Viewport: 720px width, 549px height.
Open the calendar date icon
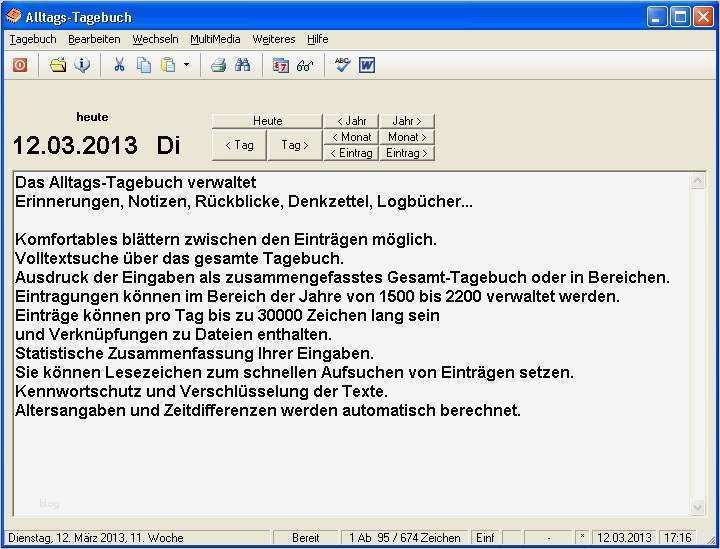click(280, 65)
